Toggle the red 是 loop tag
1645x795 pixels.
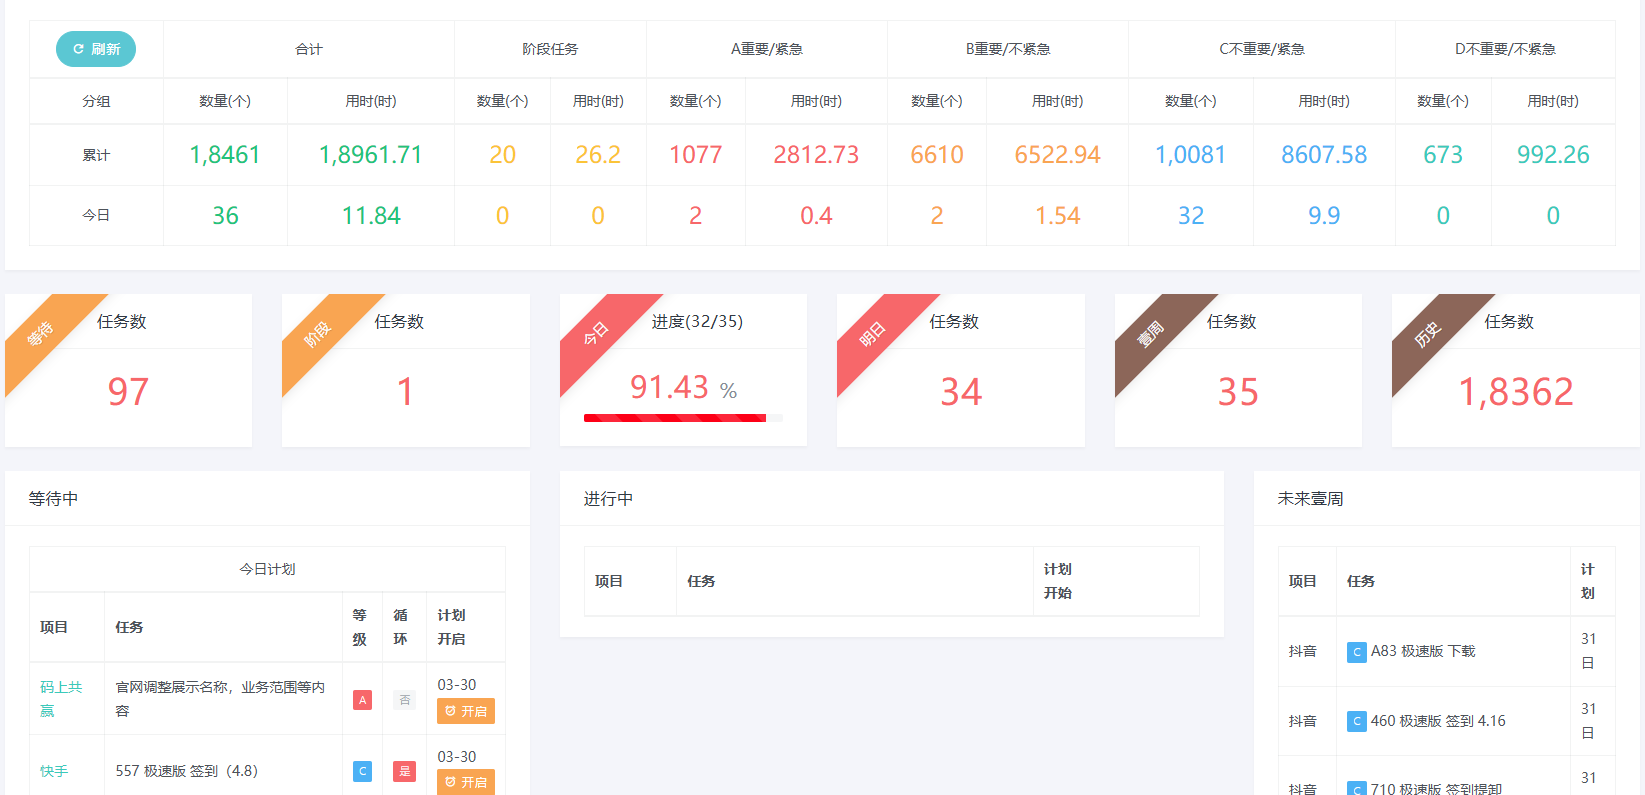[x=404, y=771]
